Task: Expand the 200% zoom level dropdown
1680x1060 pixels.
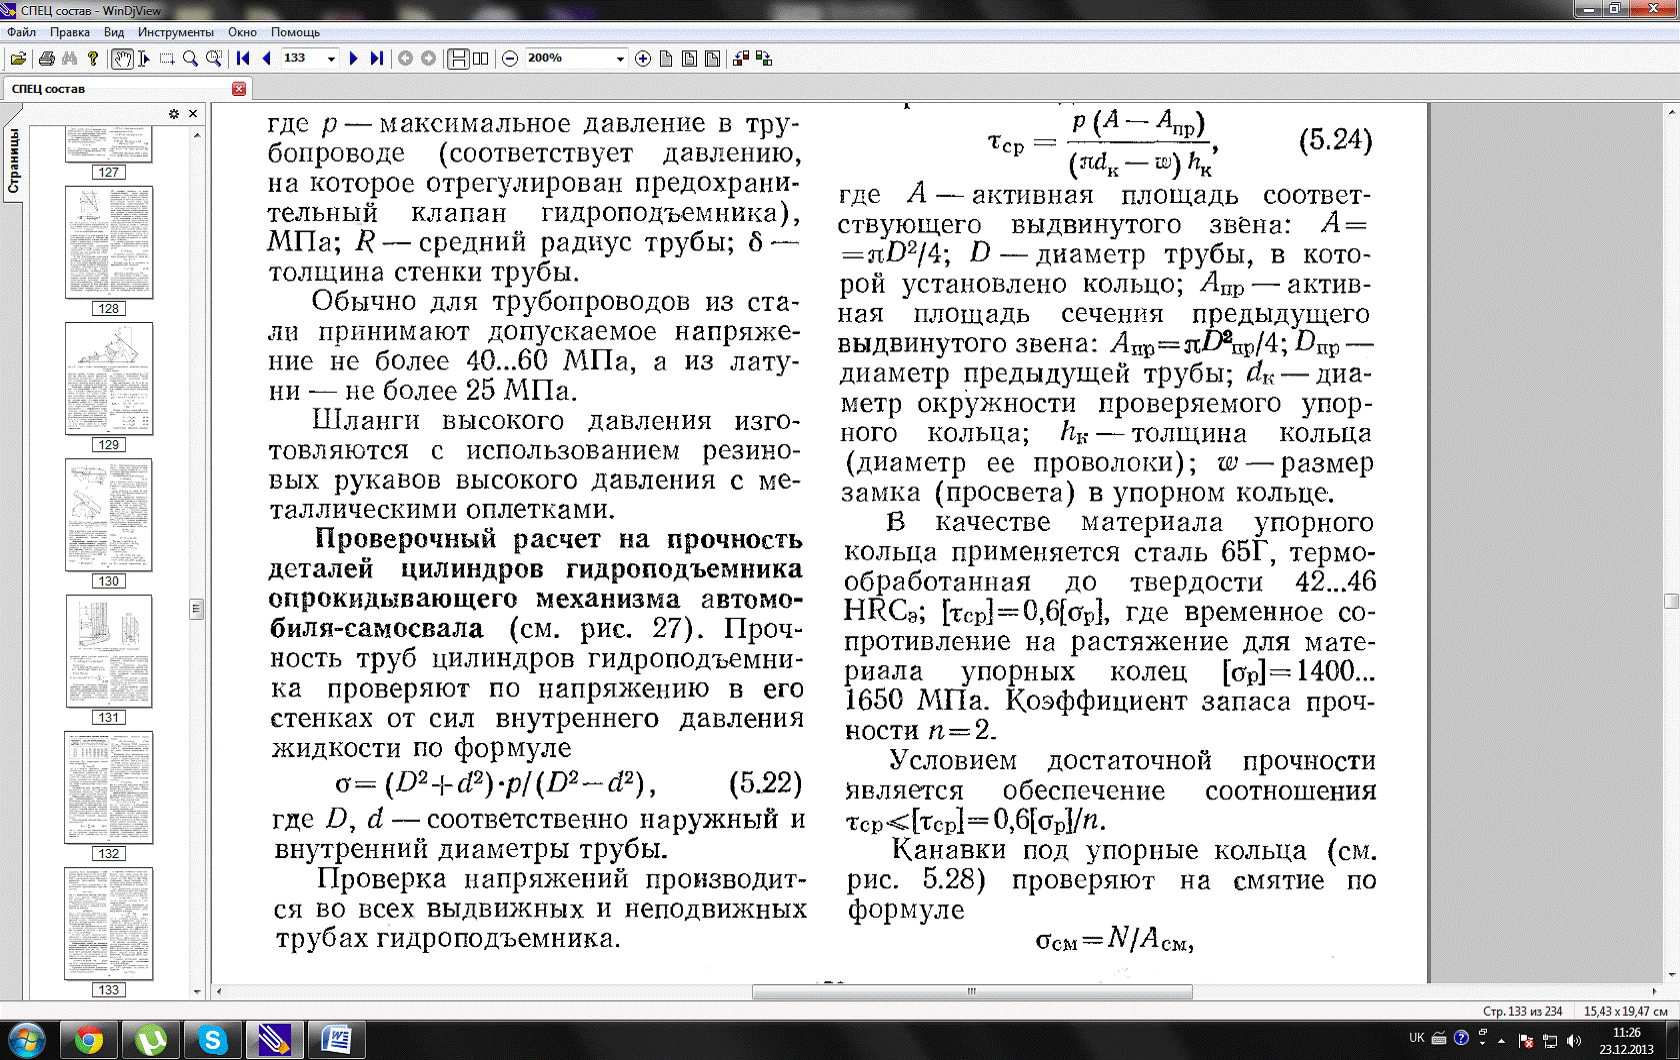Action: pos(619,59)
